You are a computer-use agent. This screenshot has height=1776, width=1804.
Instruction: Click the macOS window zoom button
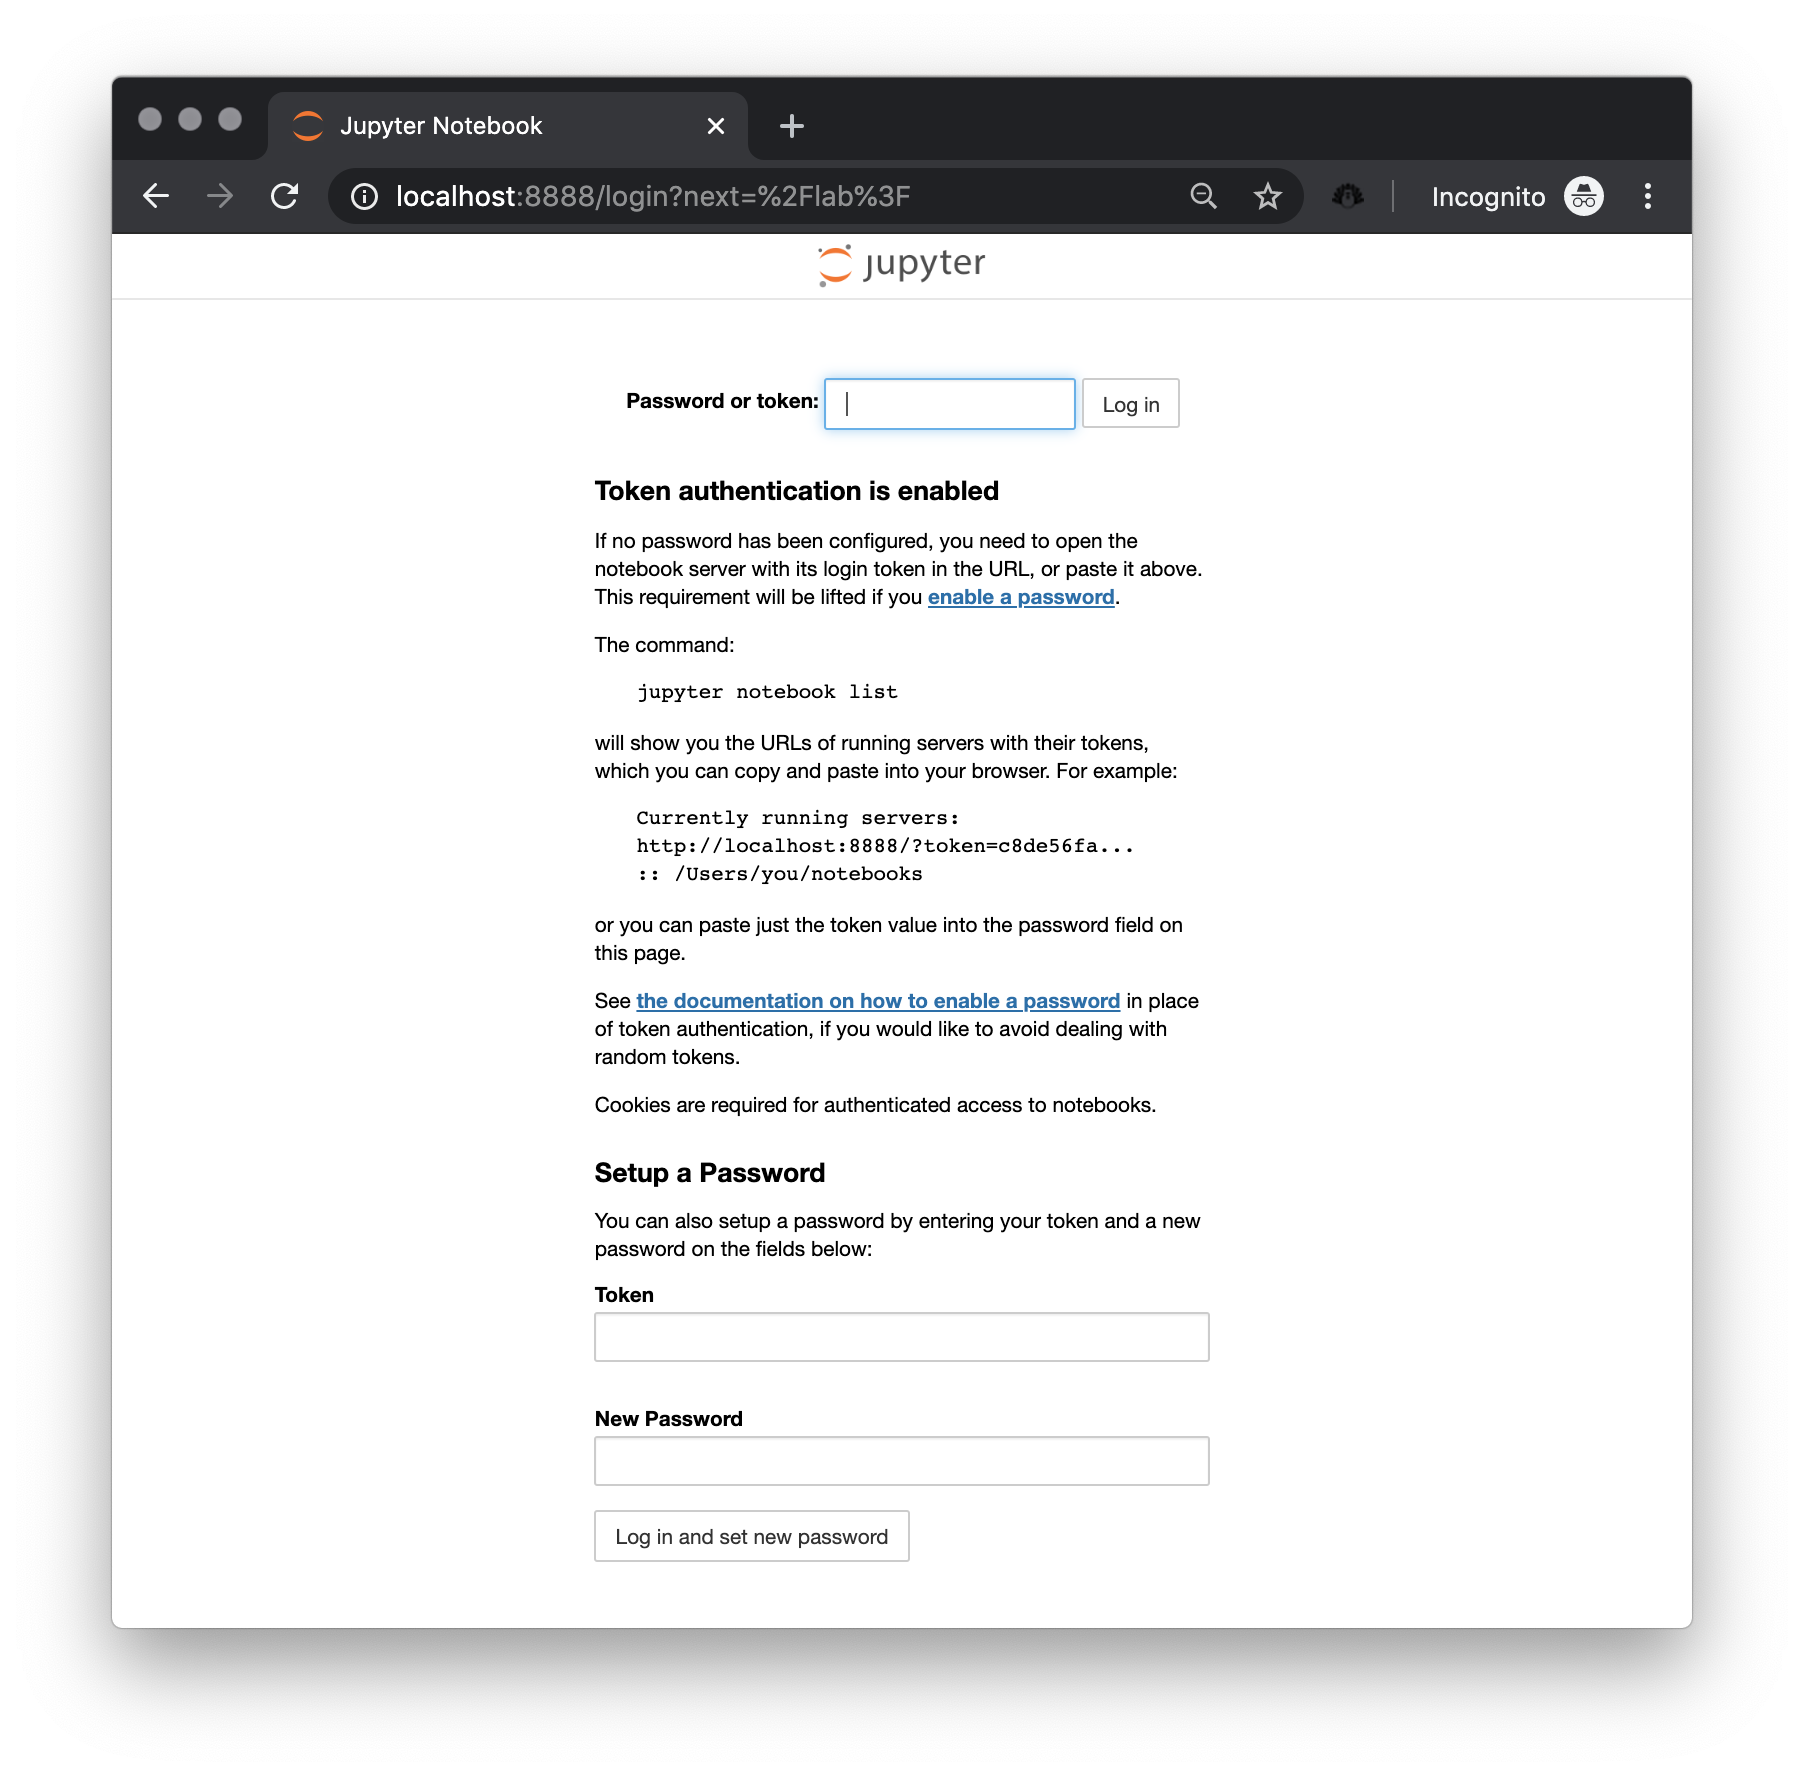(x=230, y=119)
